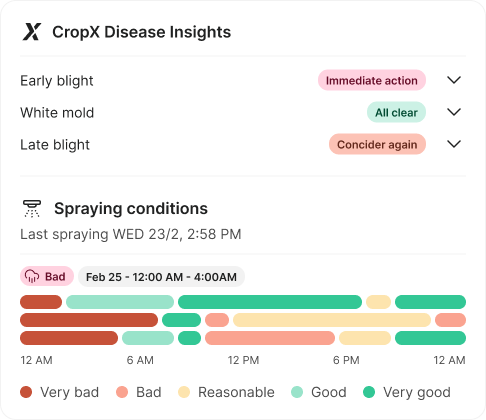This screenshot has height=420, width=486.
Task: Click the All clear status badge
Action: click(x=396, y=112)
